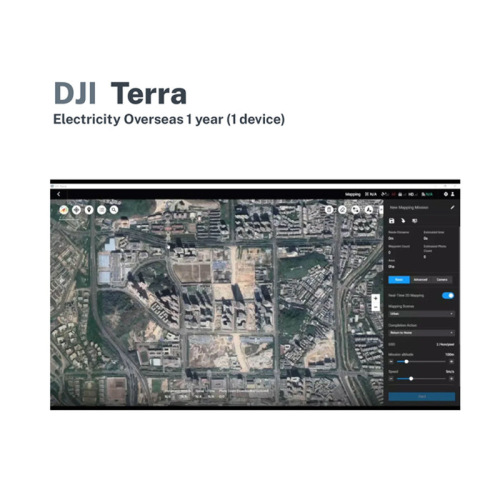Image resolution: width=500 pixels, height=500 pixels.
Task: Click the HD signal status indicator
Action: tap(413, 194)
